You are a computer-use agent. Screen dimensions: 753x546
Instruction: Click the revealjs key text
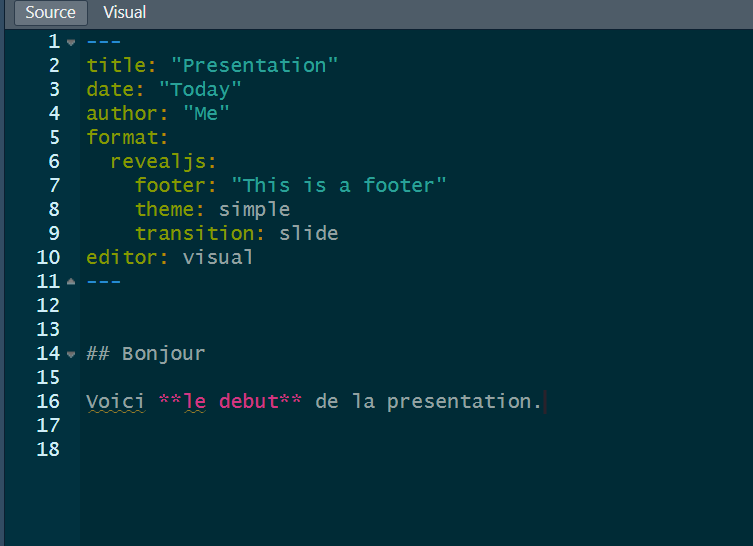pyautogui.click(x=163, y=162)
